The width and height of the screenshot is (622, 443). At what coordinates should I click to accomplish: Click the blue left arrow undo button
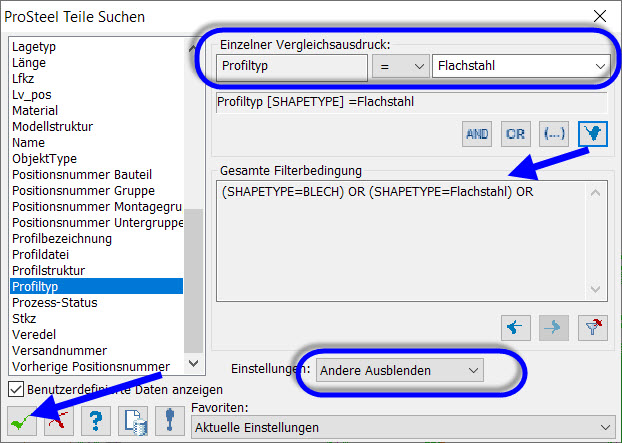(x=515, y=328)
